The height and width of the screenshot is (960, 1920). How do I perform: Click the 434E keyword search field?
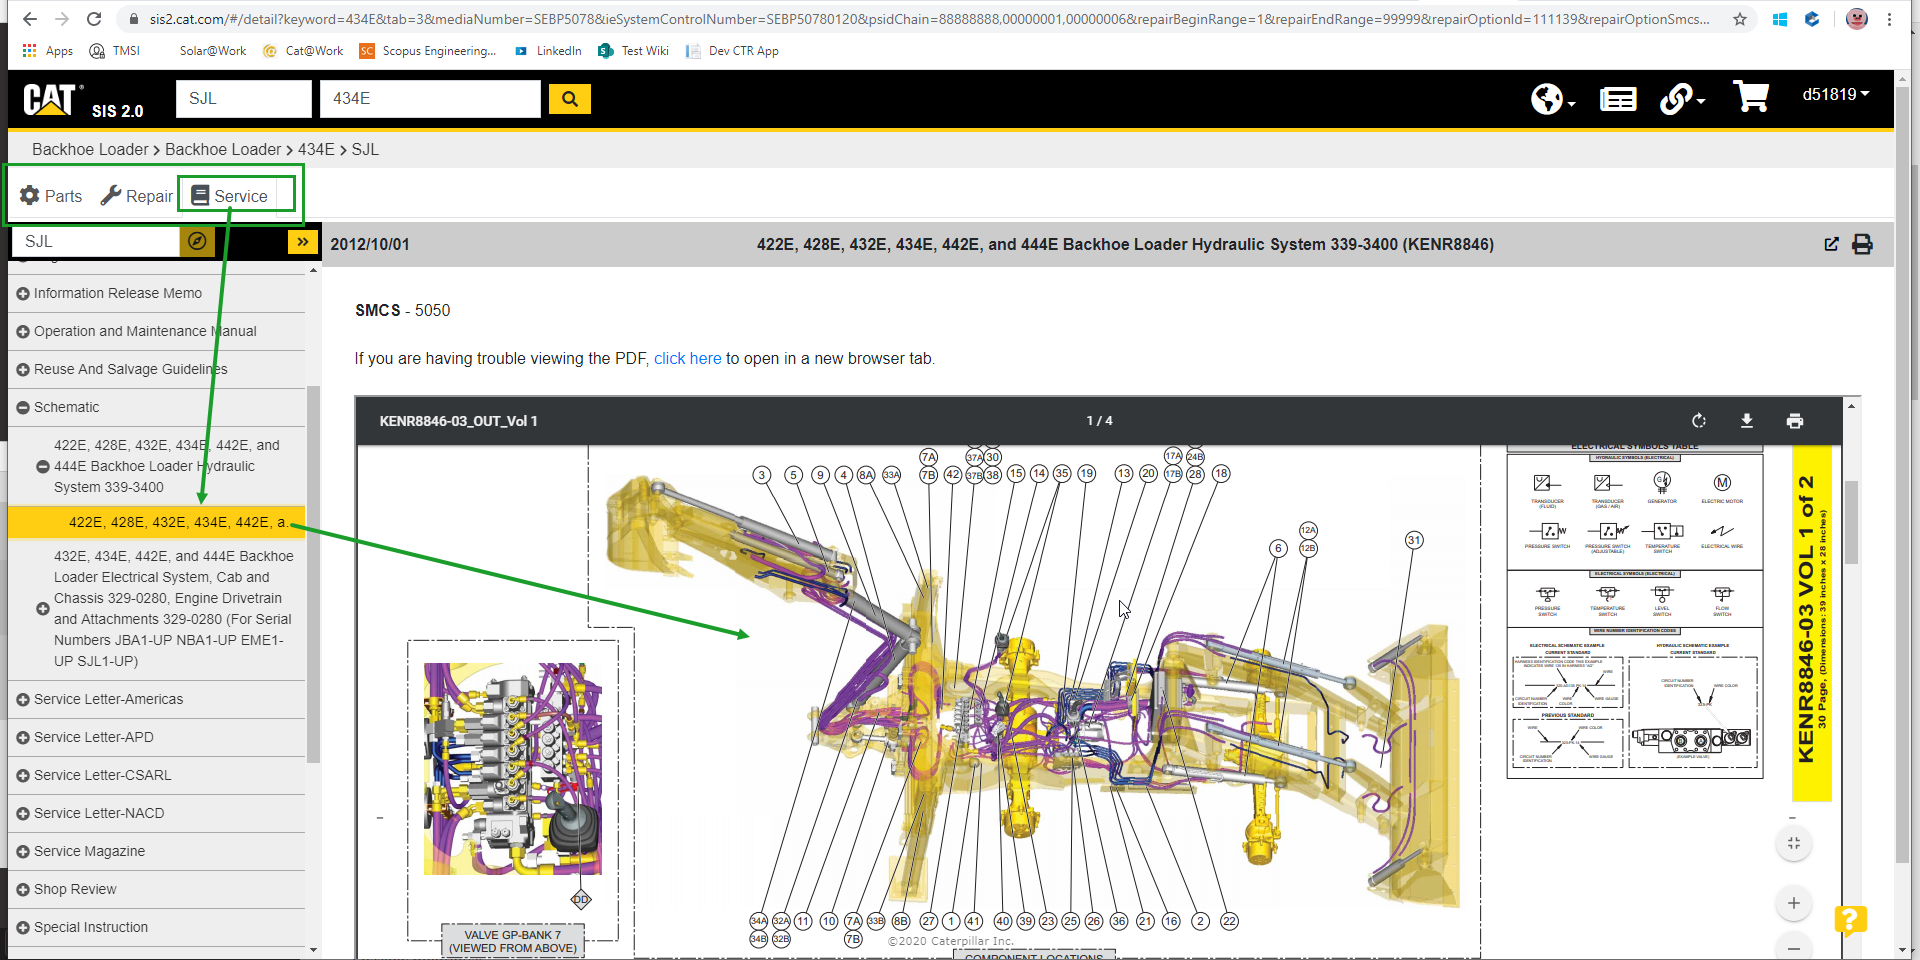tap(430, 99)
